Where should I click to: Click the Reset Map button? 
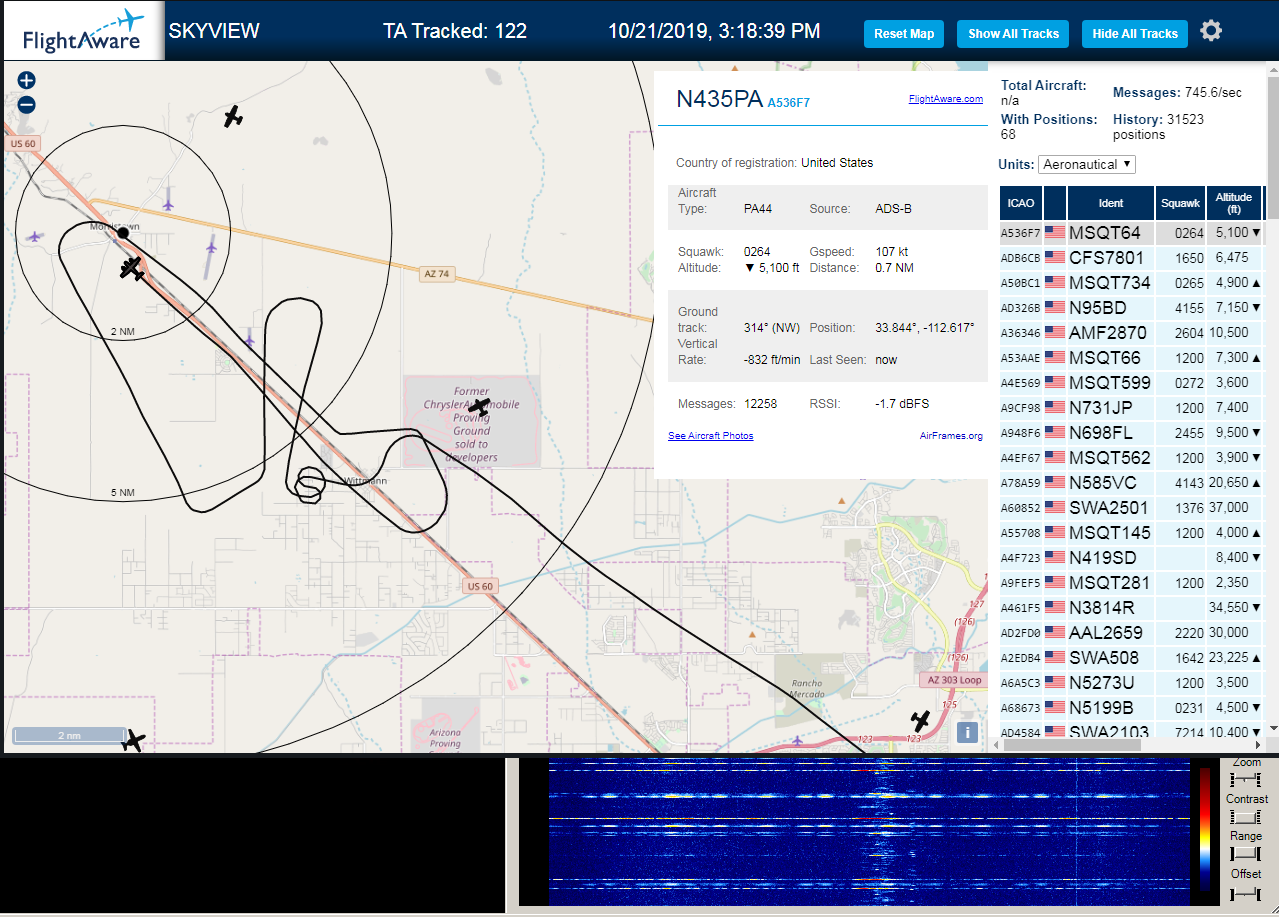[x=904, y=33]
